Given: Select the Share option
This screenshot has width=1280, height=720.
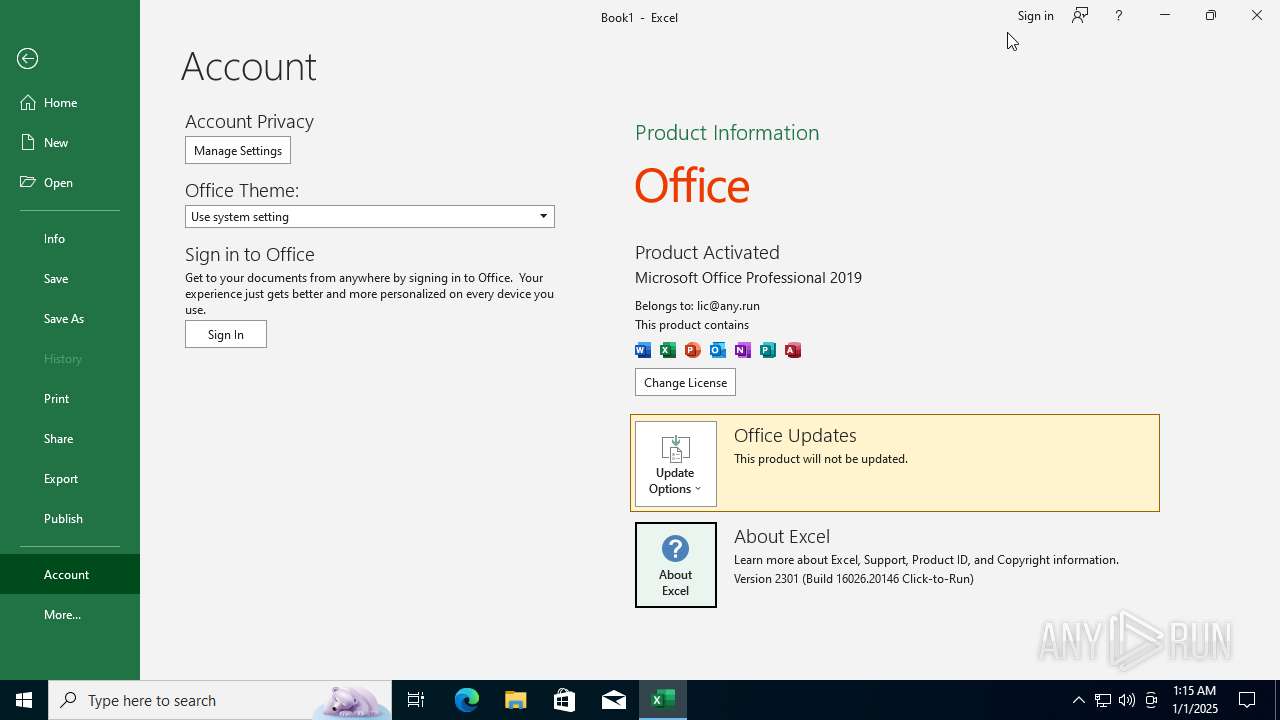Looking at the screenshot, I should pos(70,438).
